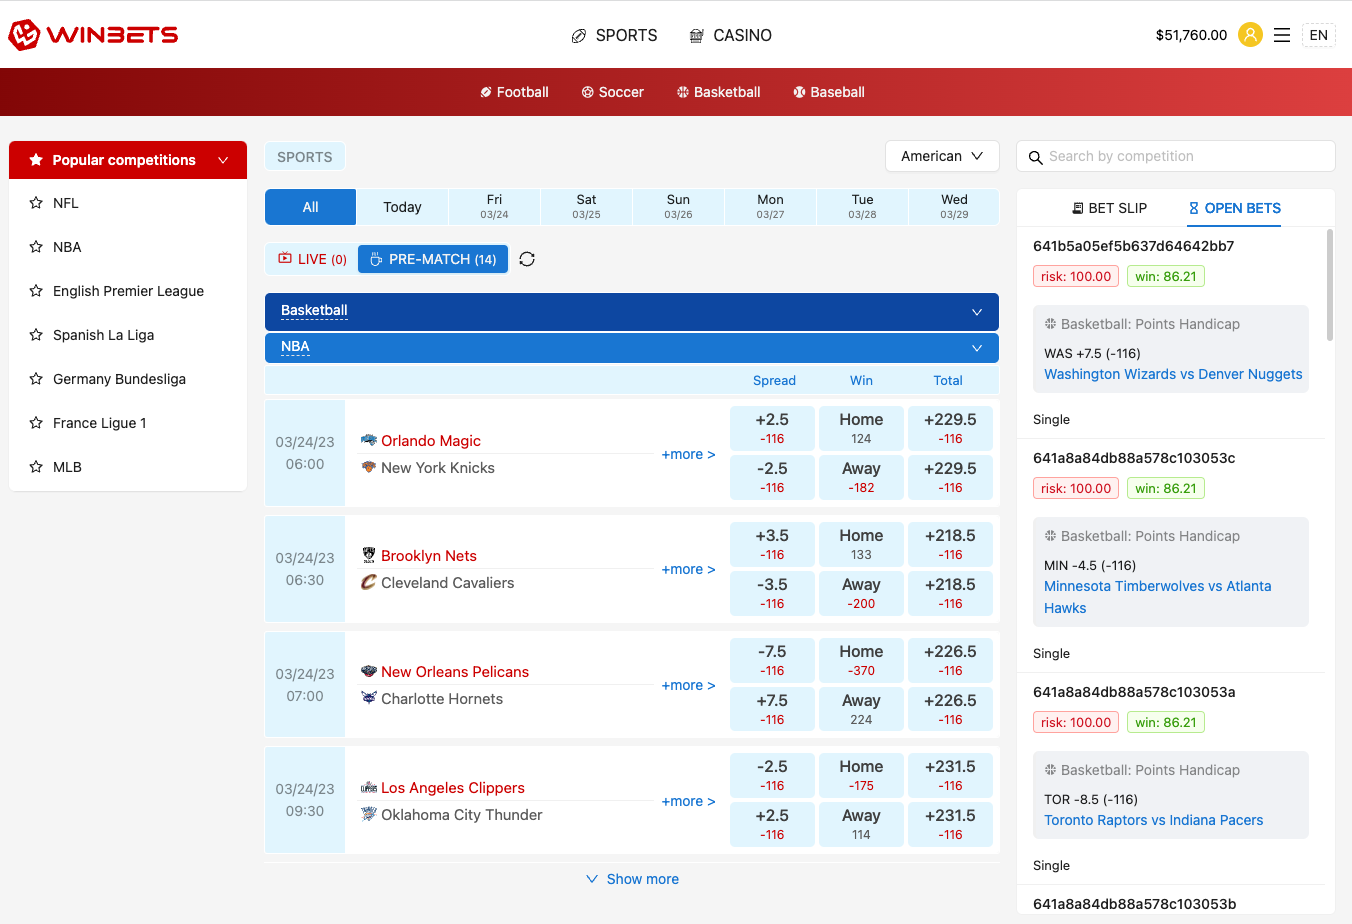Switch to the BET SLIP tab
The height and width of the screenshot is (924, 1352).
point(1109,208)
